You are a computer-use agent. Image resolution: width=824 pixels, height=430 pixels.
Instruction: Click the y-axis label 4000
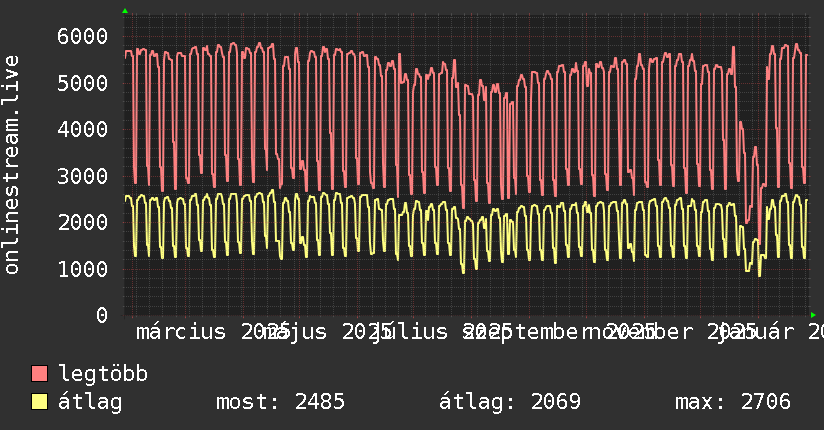[x=83, y=129]
